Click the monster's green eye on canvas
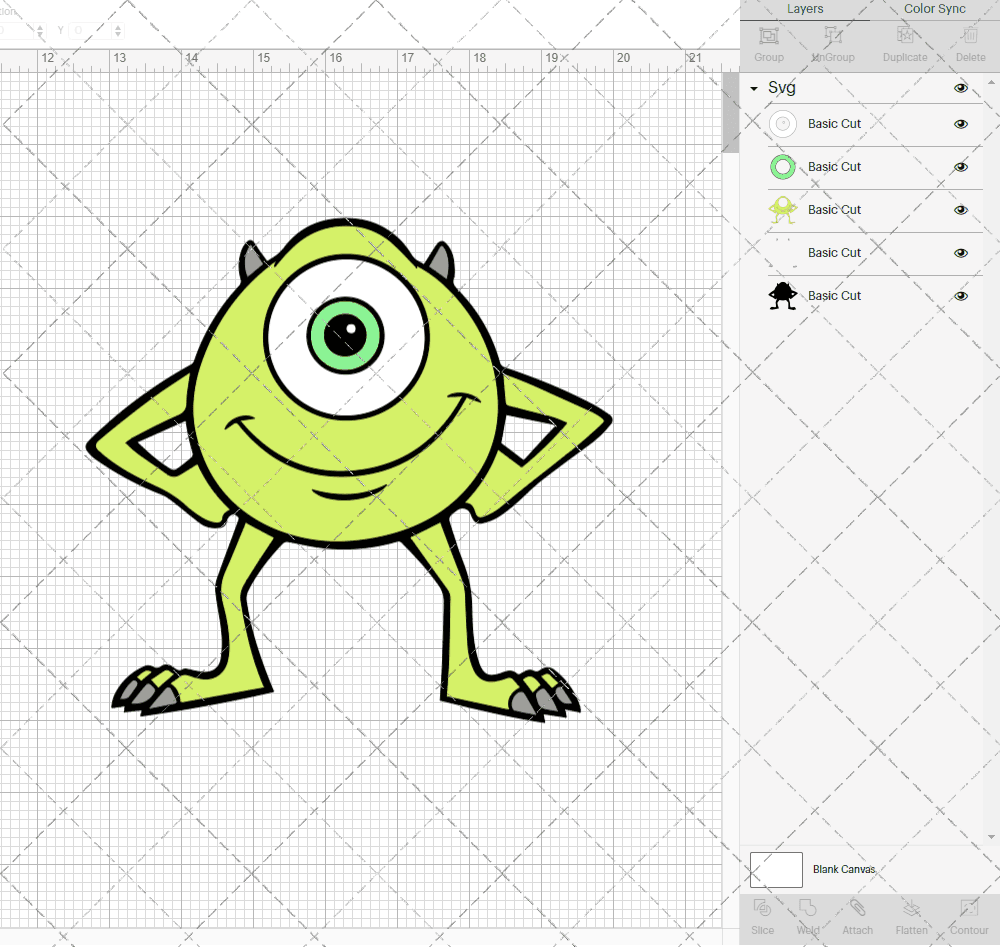Screen dimensions: 1000x947 345,335
